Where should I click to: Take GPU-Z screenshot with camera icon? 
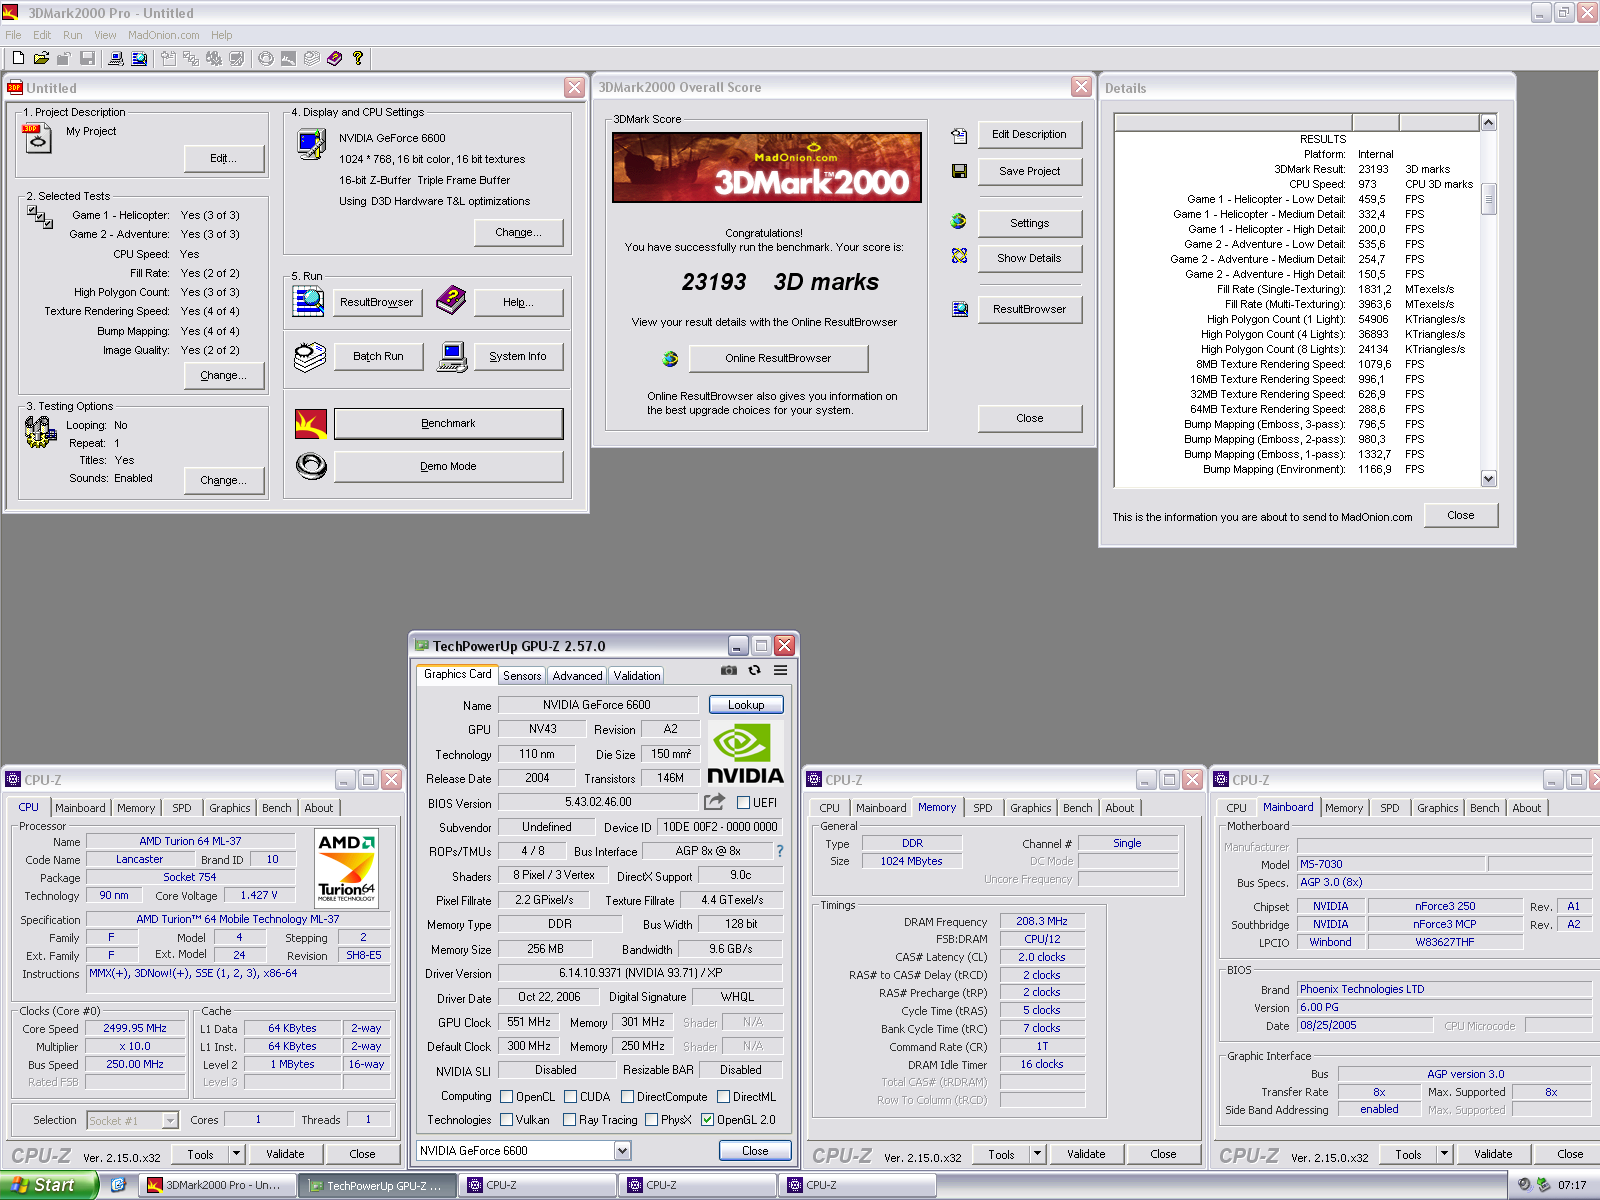pos(729,671)
